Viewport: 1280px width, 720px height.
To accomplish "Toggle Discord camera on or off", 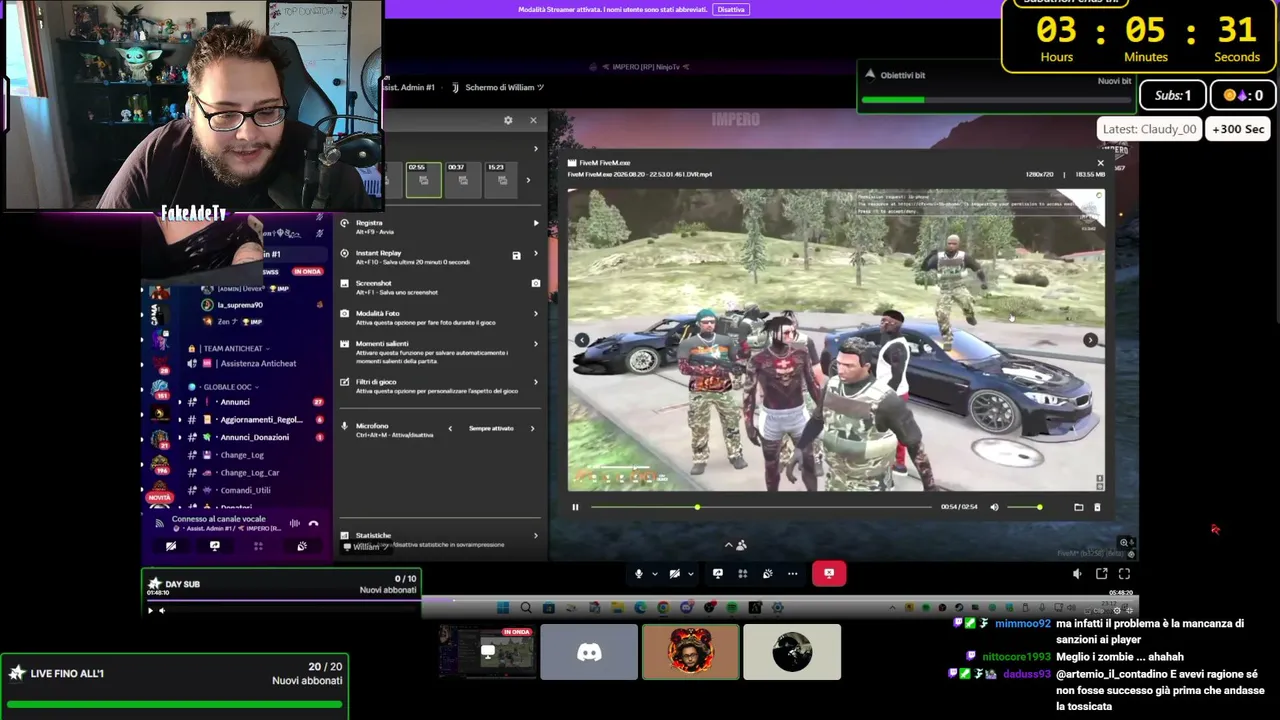I will click(x=674, y=574).
